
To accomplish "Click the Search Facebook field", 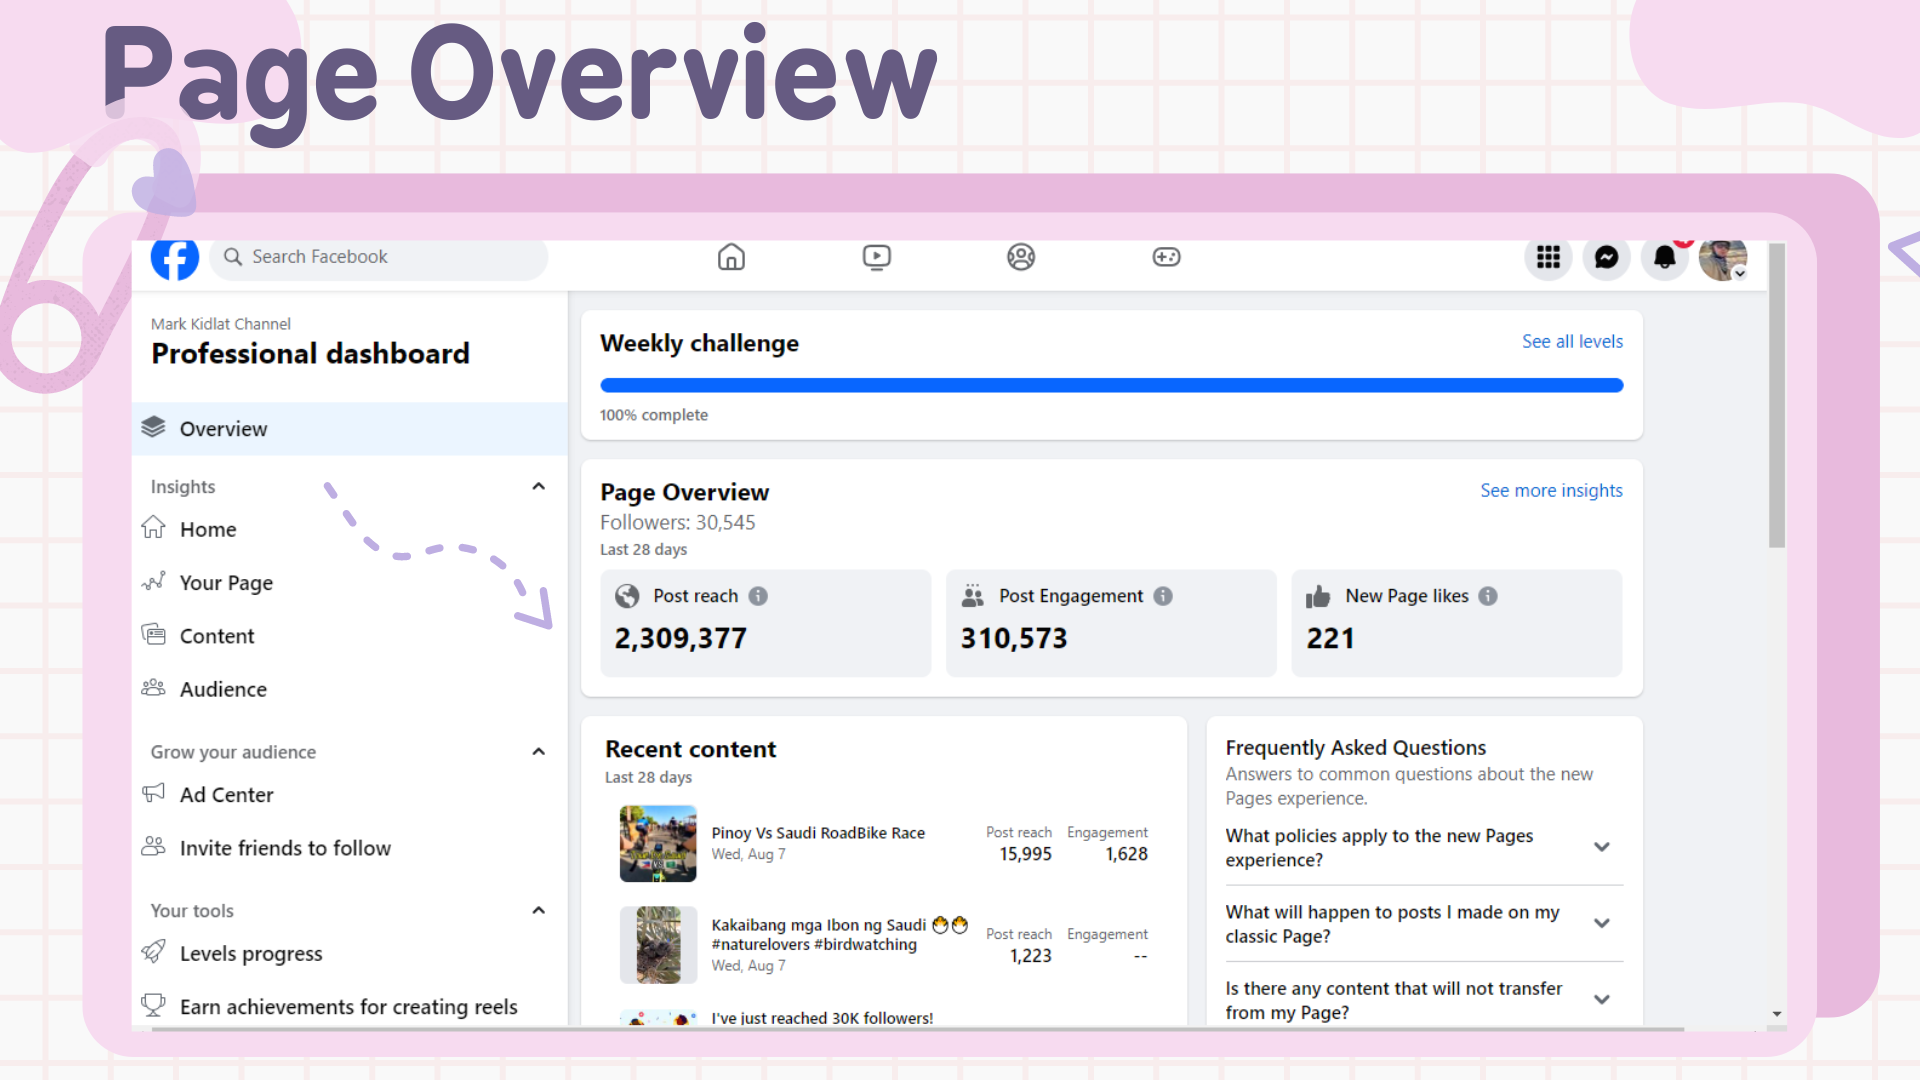I will click(x=380, y=257).
